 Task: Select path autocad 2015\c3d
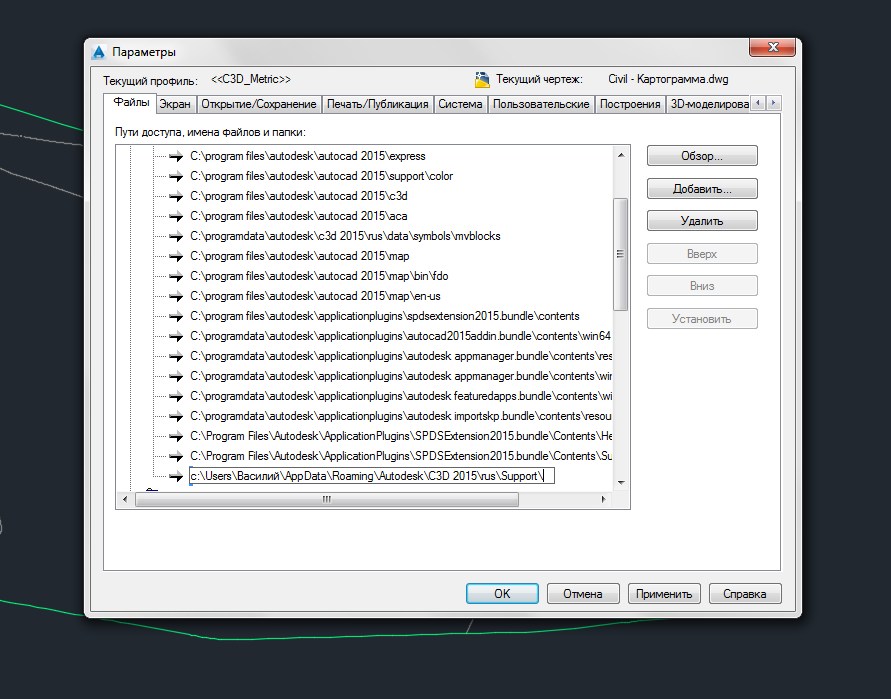pyautogui.click(x=299, y=196)
